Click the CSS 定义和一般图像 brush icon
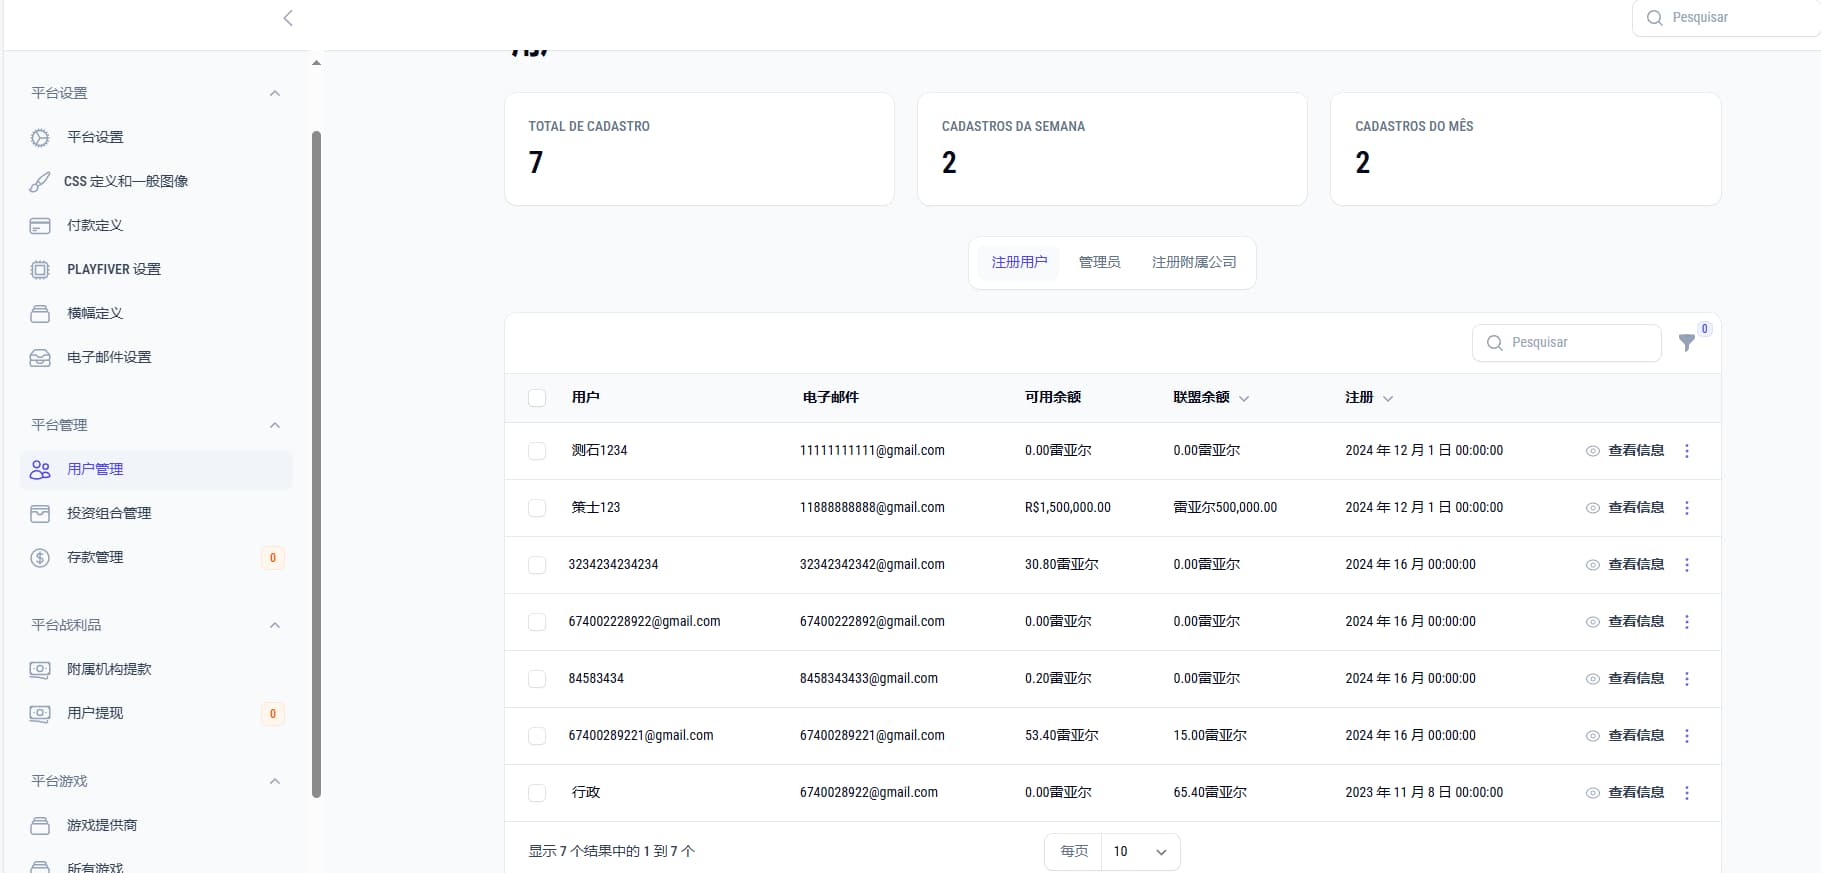The image size is (1821, 873). pyautogui.click(x=39, y=182)
